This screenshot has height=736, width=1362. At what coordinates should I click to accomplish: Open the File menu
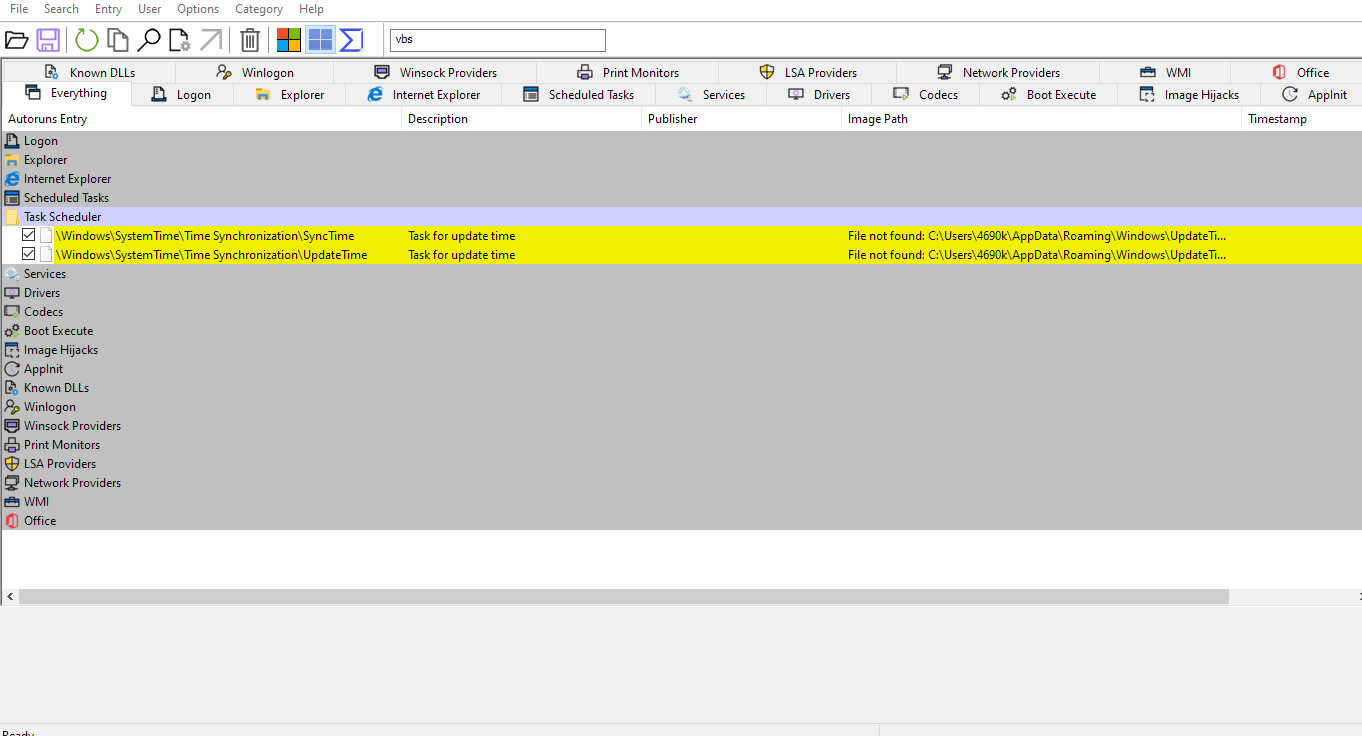pyautogui.click(x=19, y=9)
